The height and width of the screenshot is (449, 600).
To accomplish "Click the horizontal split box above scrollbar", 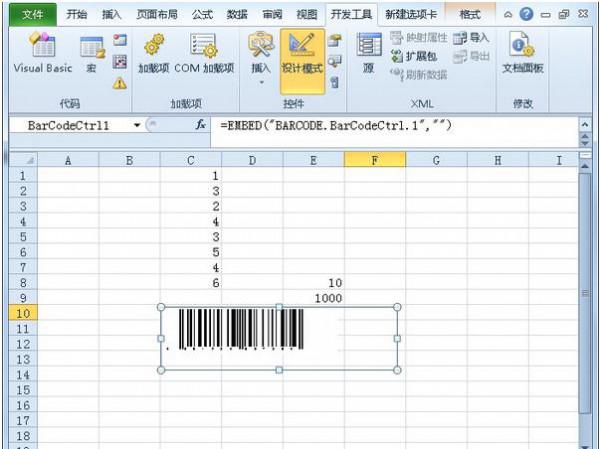I will 585,155.
